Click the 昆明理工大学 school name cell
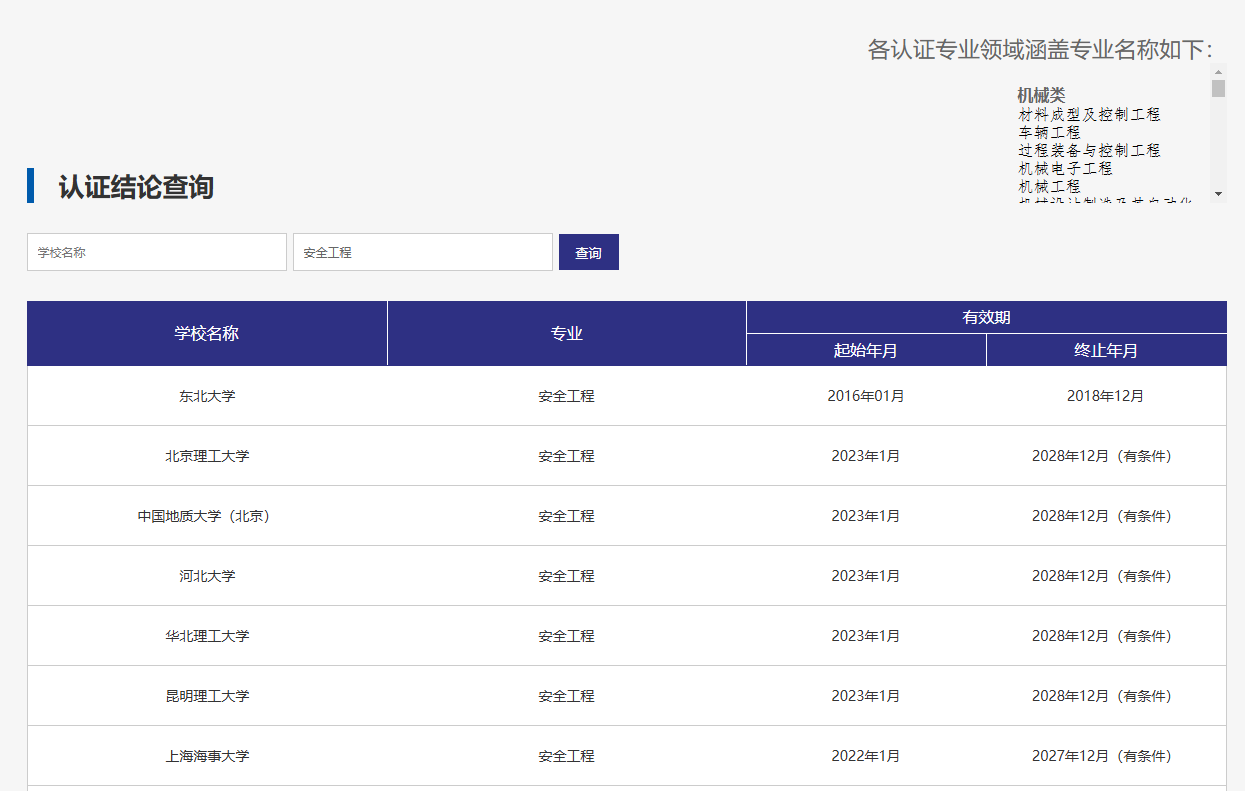Image resolution: width=1245 pixels, height=791 pixels. coord(207,696)
